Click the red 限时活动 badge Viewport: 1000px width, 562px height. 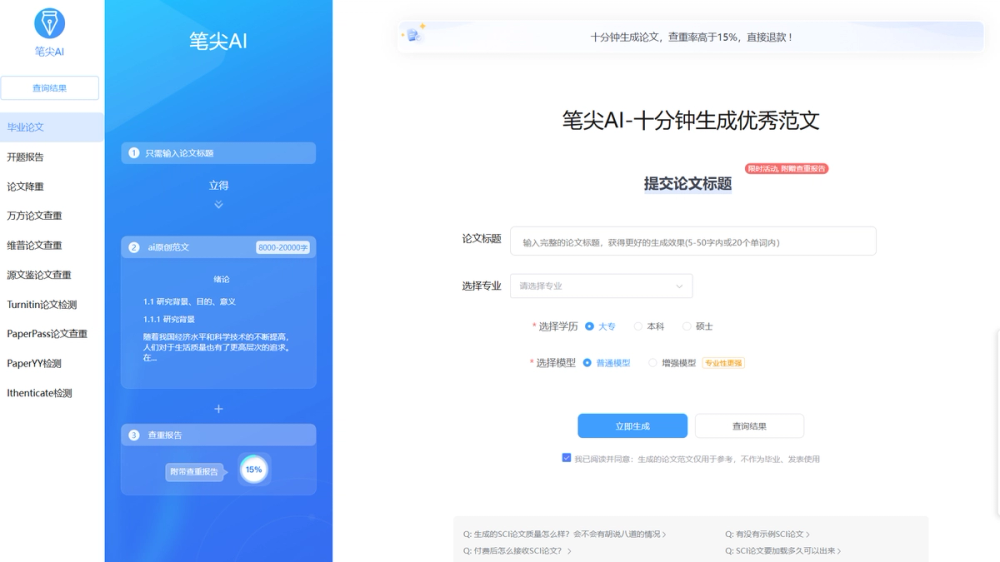point(786,168)
